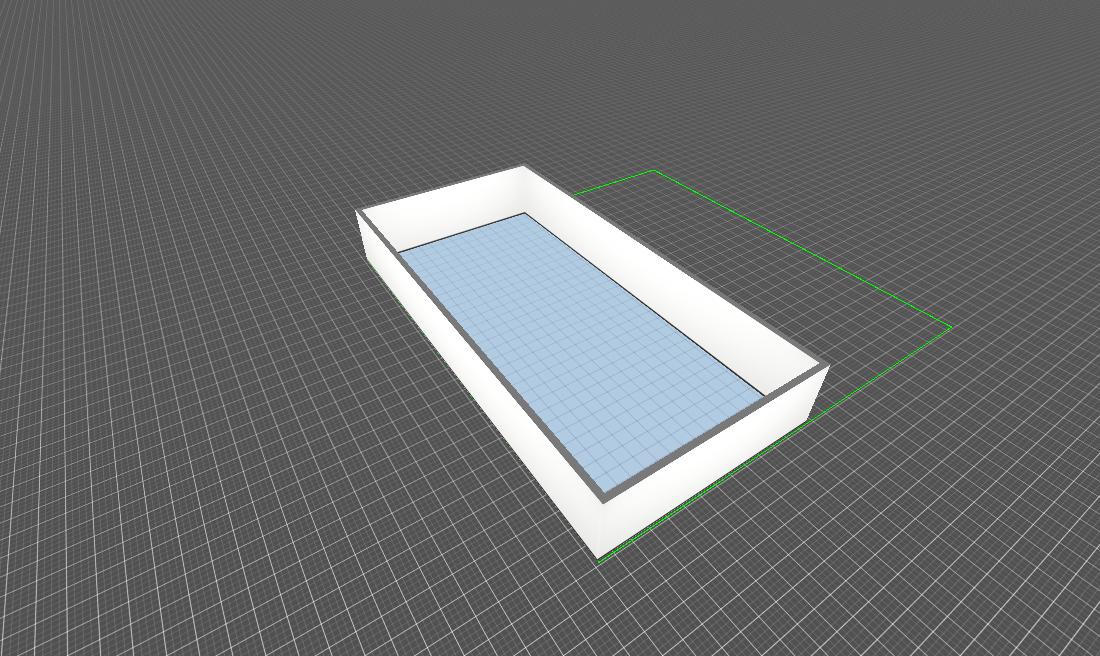Select the rightmost top corner of the room walls
Screen dimensions: 1100x656
tap(828, 366)
